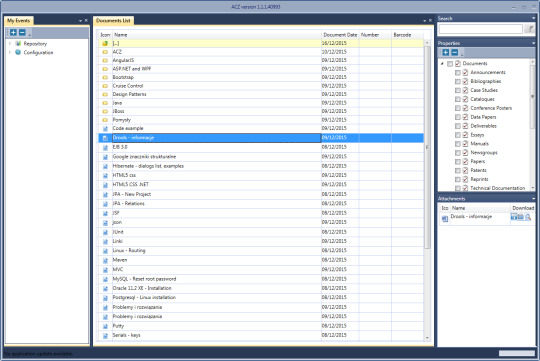Image resolution: width=540 pixels, height=361 pixels.
Task: Tick the Announcements checkbox
Action: (x=458, y=73)
